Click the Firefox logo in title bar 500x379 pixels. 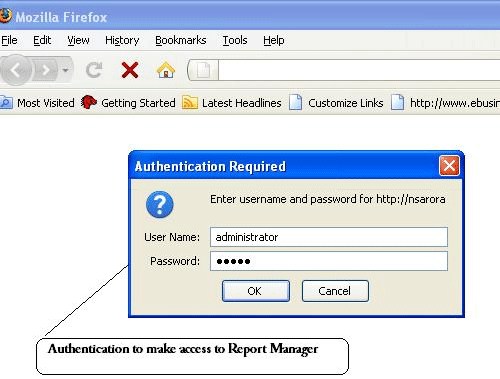[x=6, y=16]
